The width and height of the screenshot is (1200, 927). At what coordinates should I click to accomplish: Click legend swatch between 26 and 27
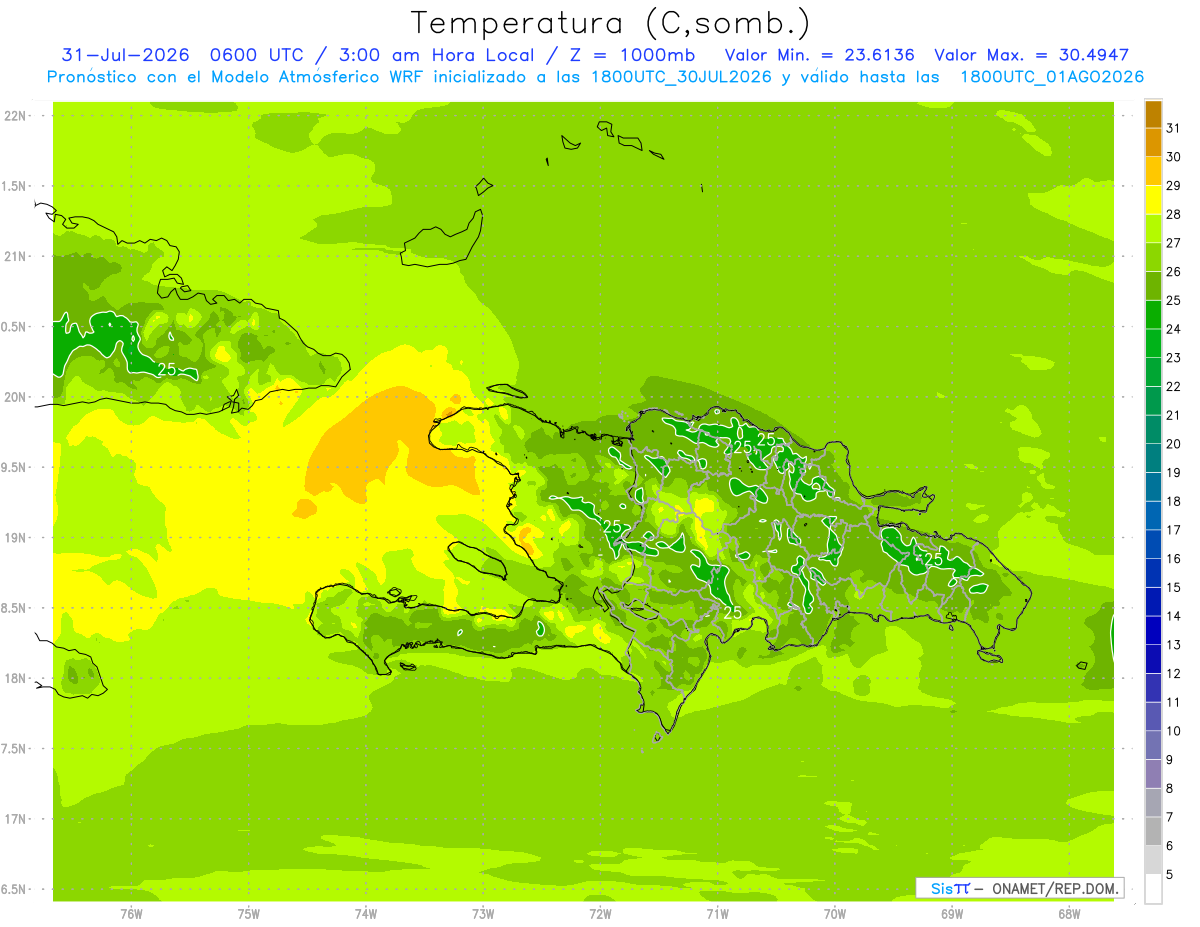(x=1153, y=257)
